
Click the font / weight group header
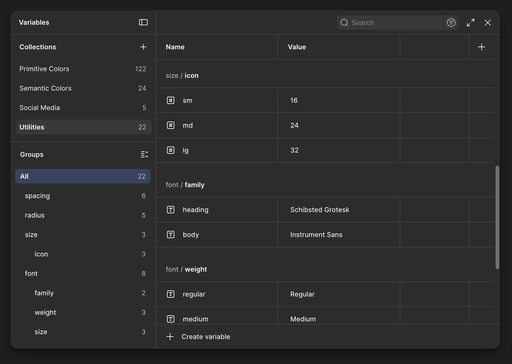point(186,269)
